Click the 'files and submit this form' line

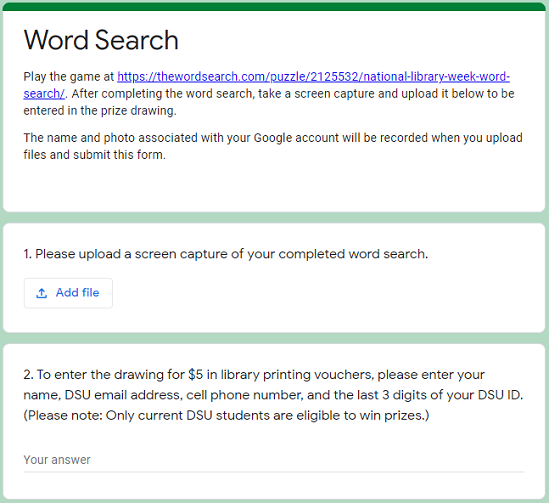95,154
